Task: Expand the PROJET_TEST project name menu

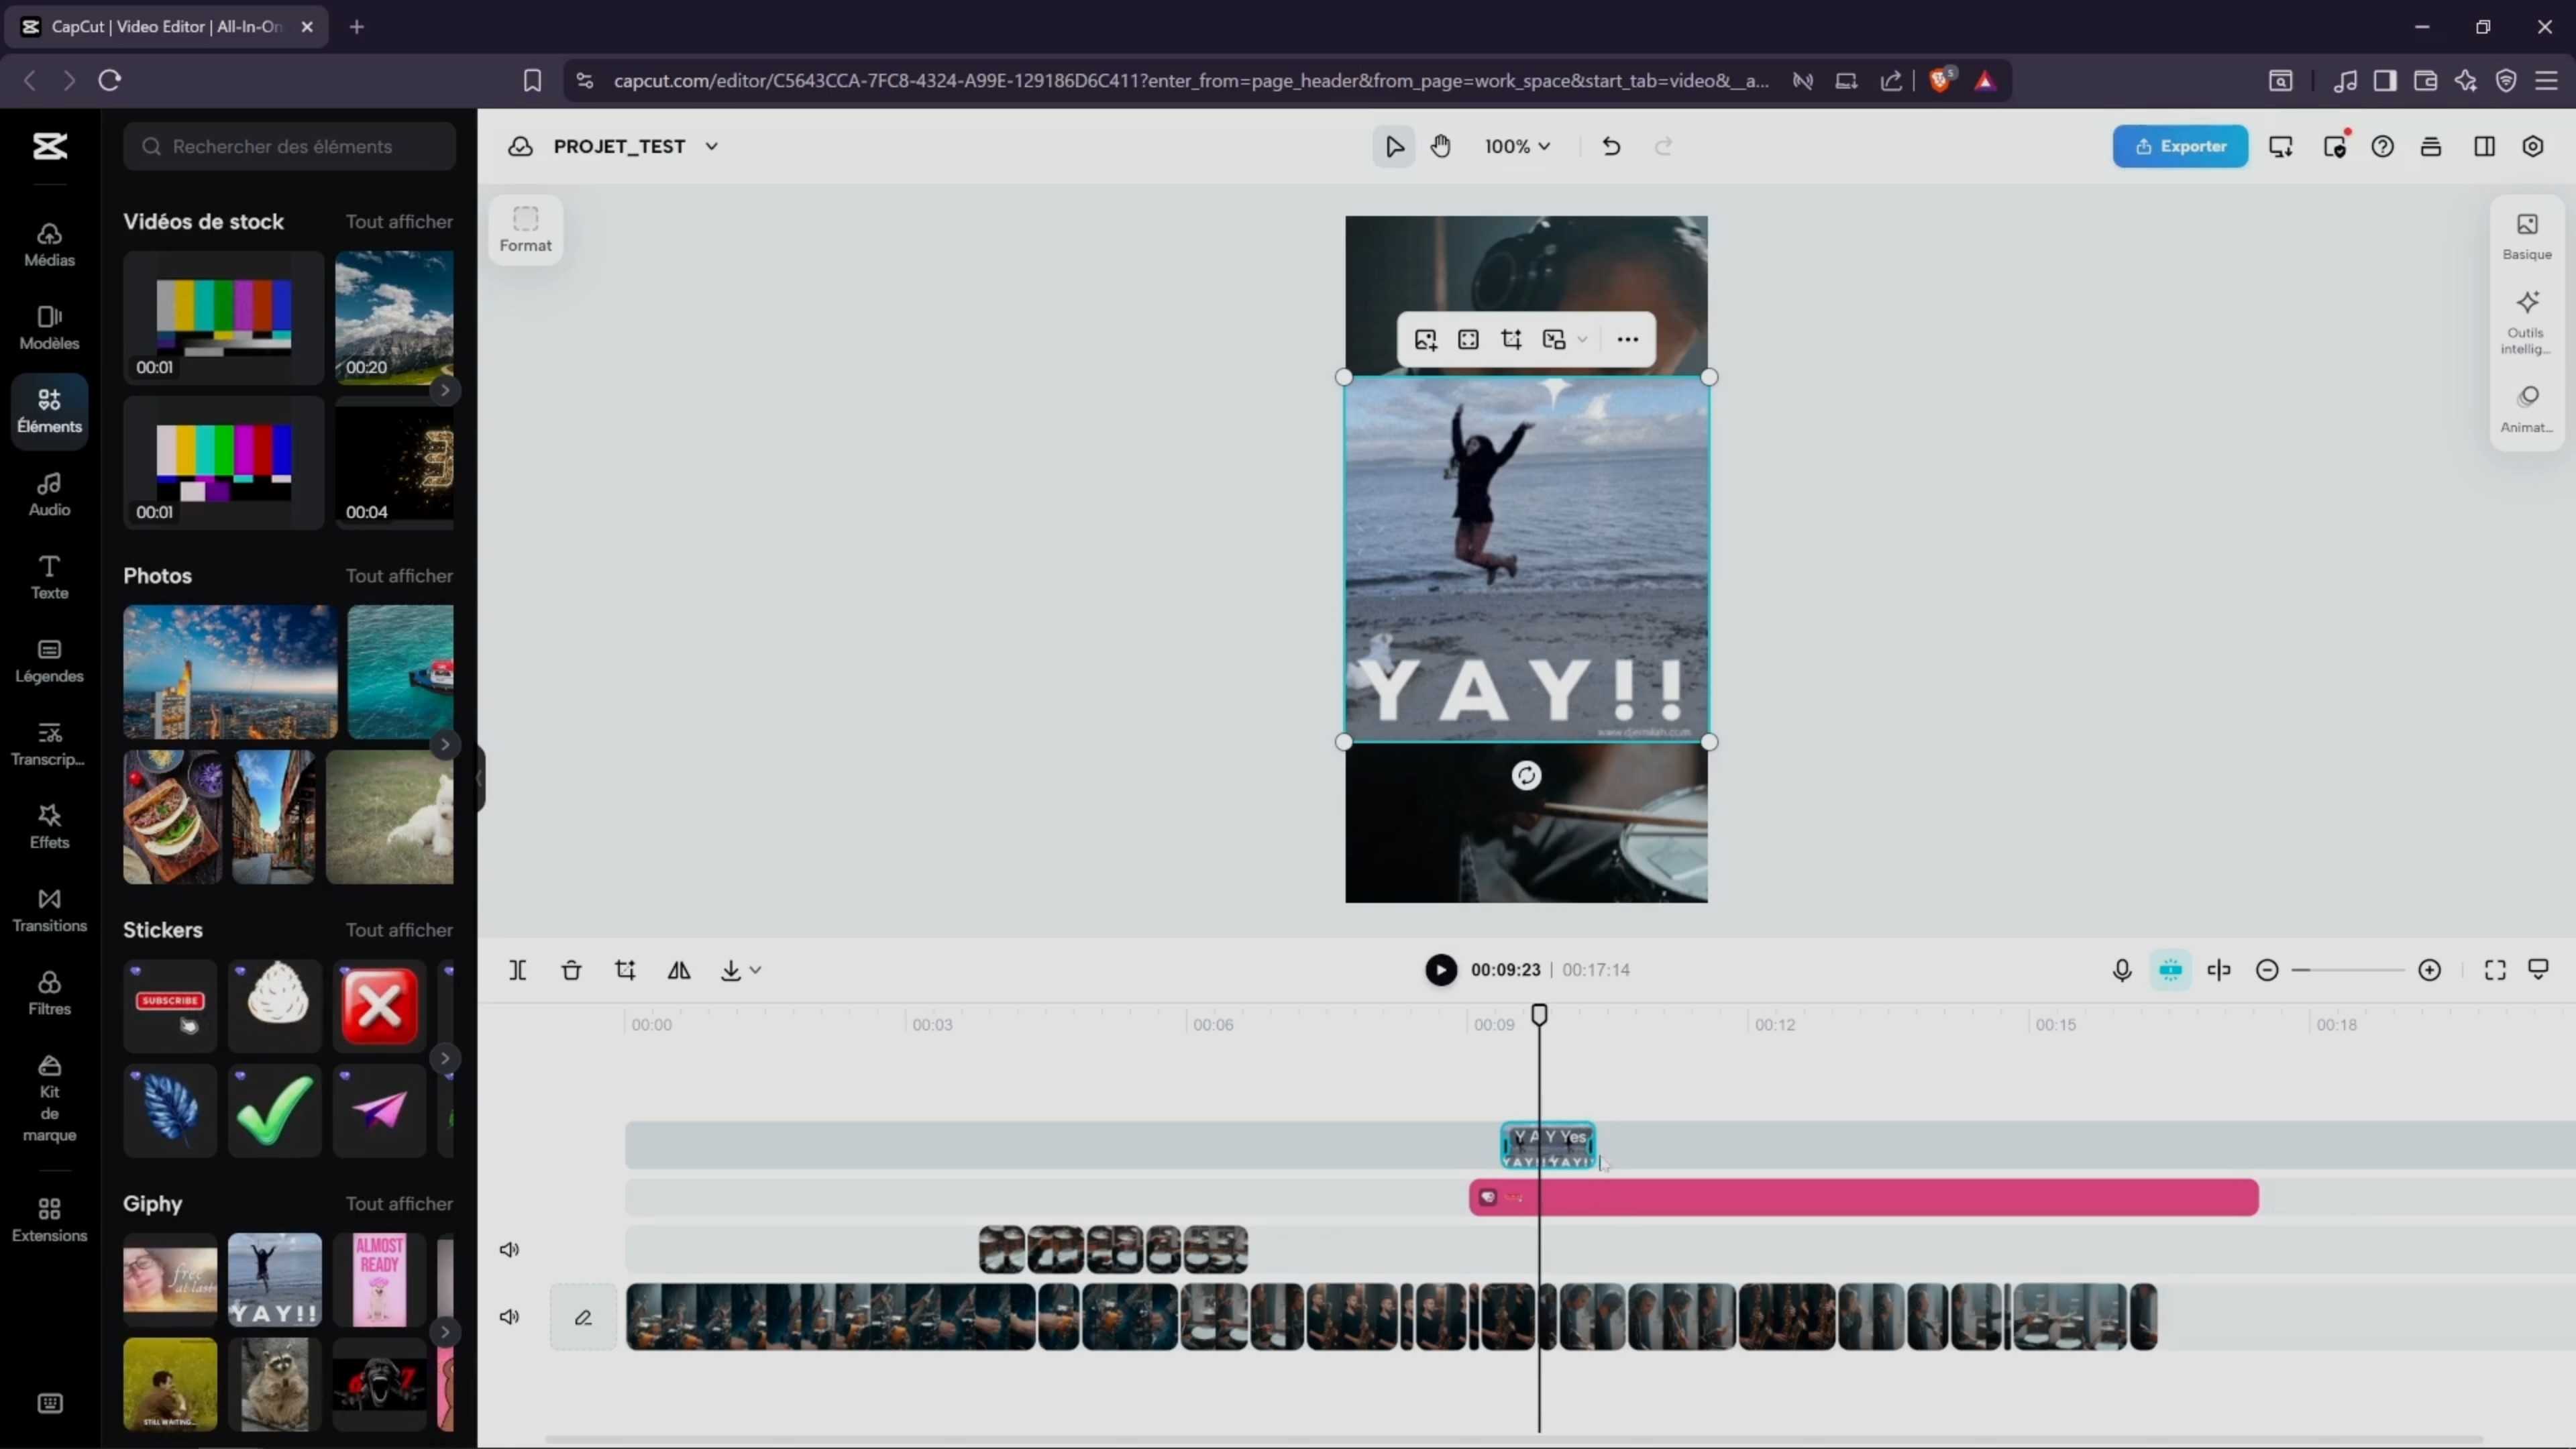Action: [x=711, y=146]
